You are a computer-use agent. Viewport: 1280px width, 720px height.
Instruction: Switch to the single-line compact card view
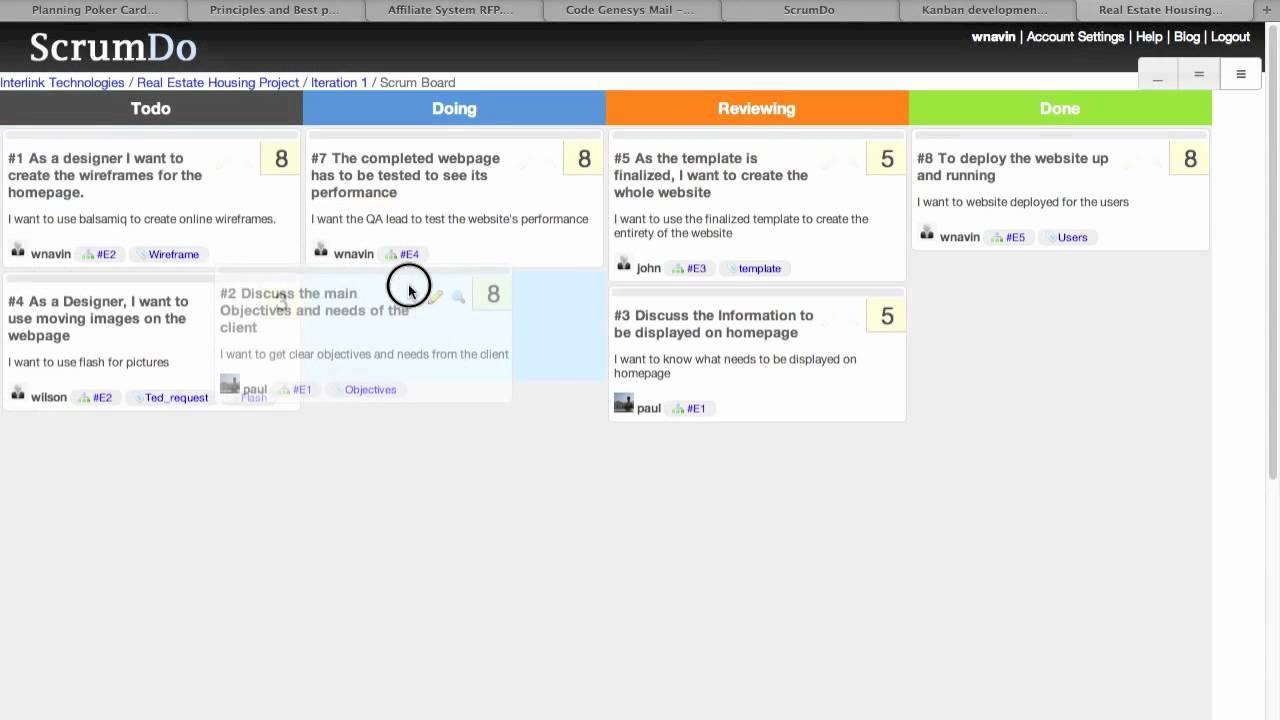pyautogui.click(x=1158, y=75)
